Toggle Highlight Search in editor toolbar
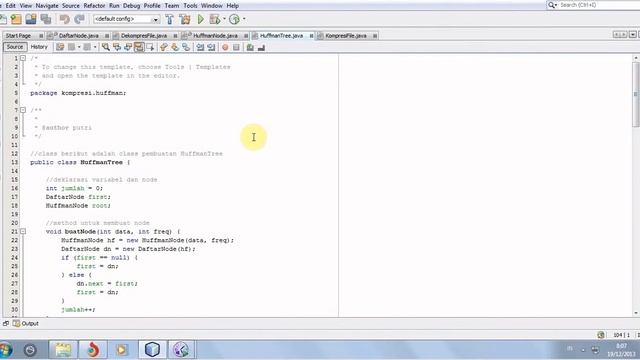The height and width of the screenshot is (360, 640). 139,47
